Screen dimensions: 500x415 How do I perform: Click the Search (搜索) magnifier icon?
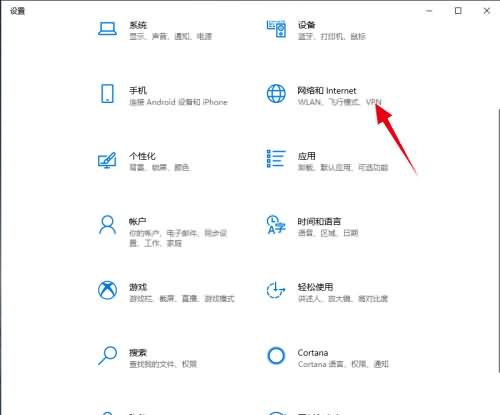107,355
